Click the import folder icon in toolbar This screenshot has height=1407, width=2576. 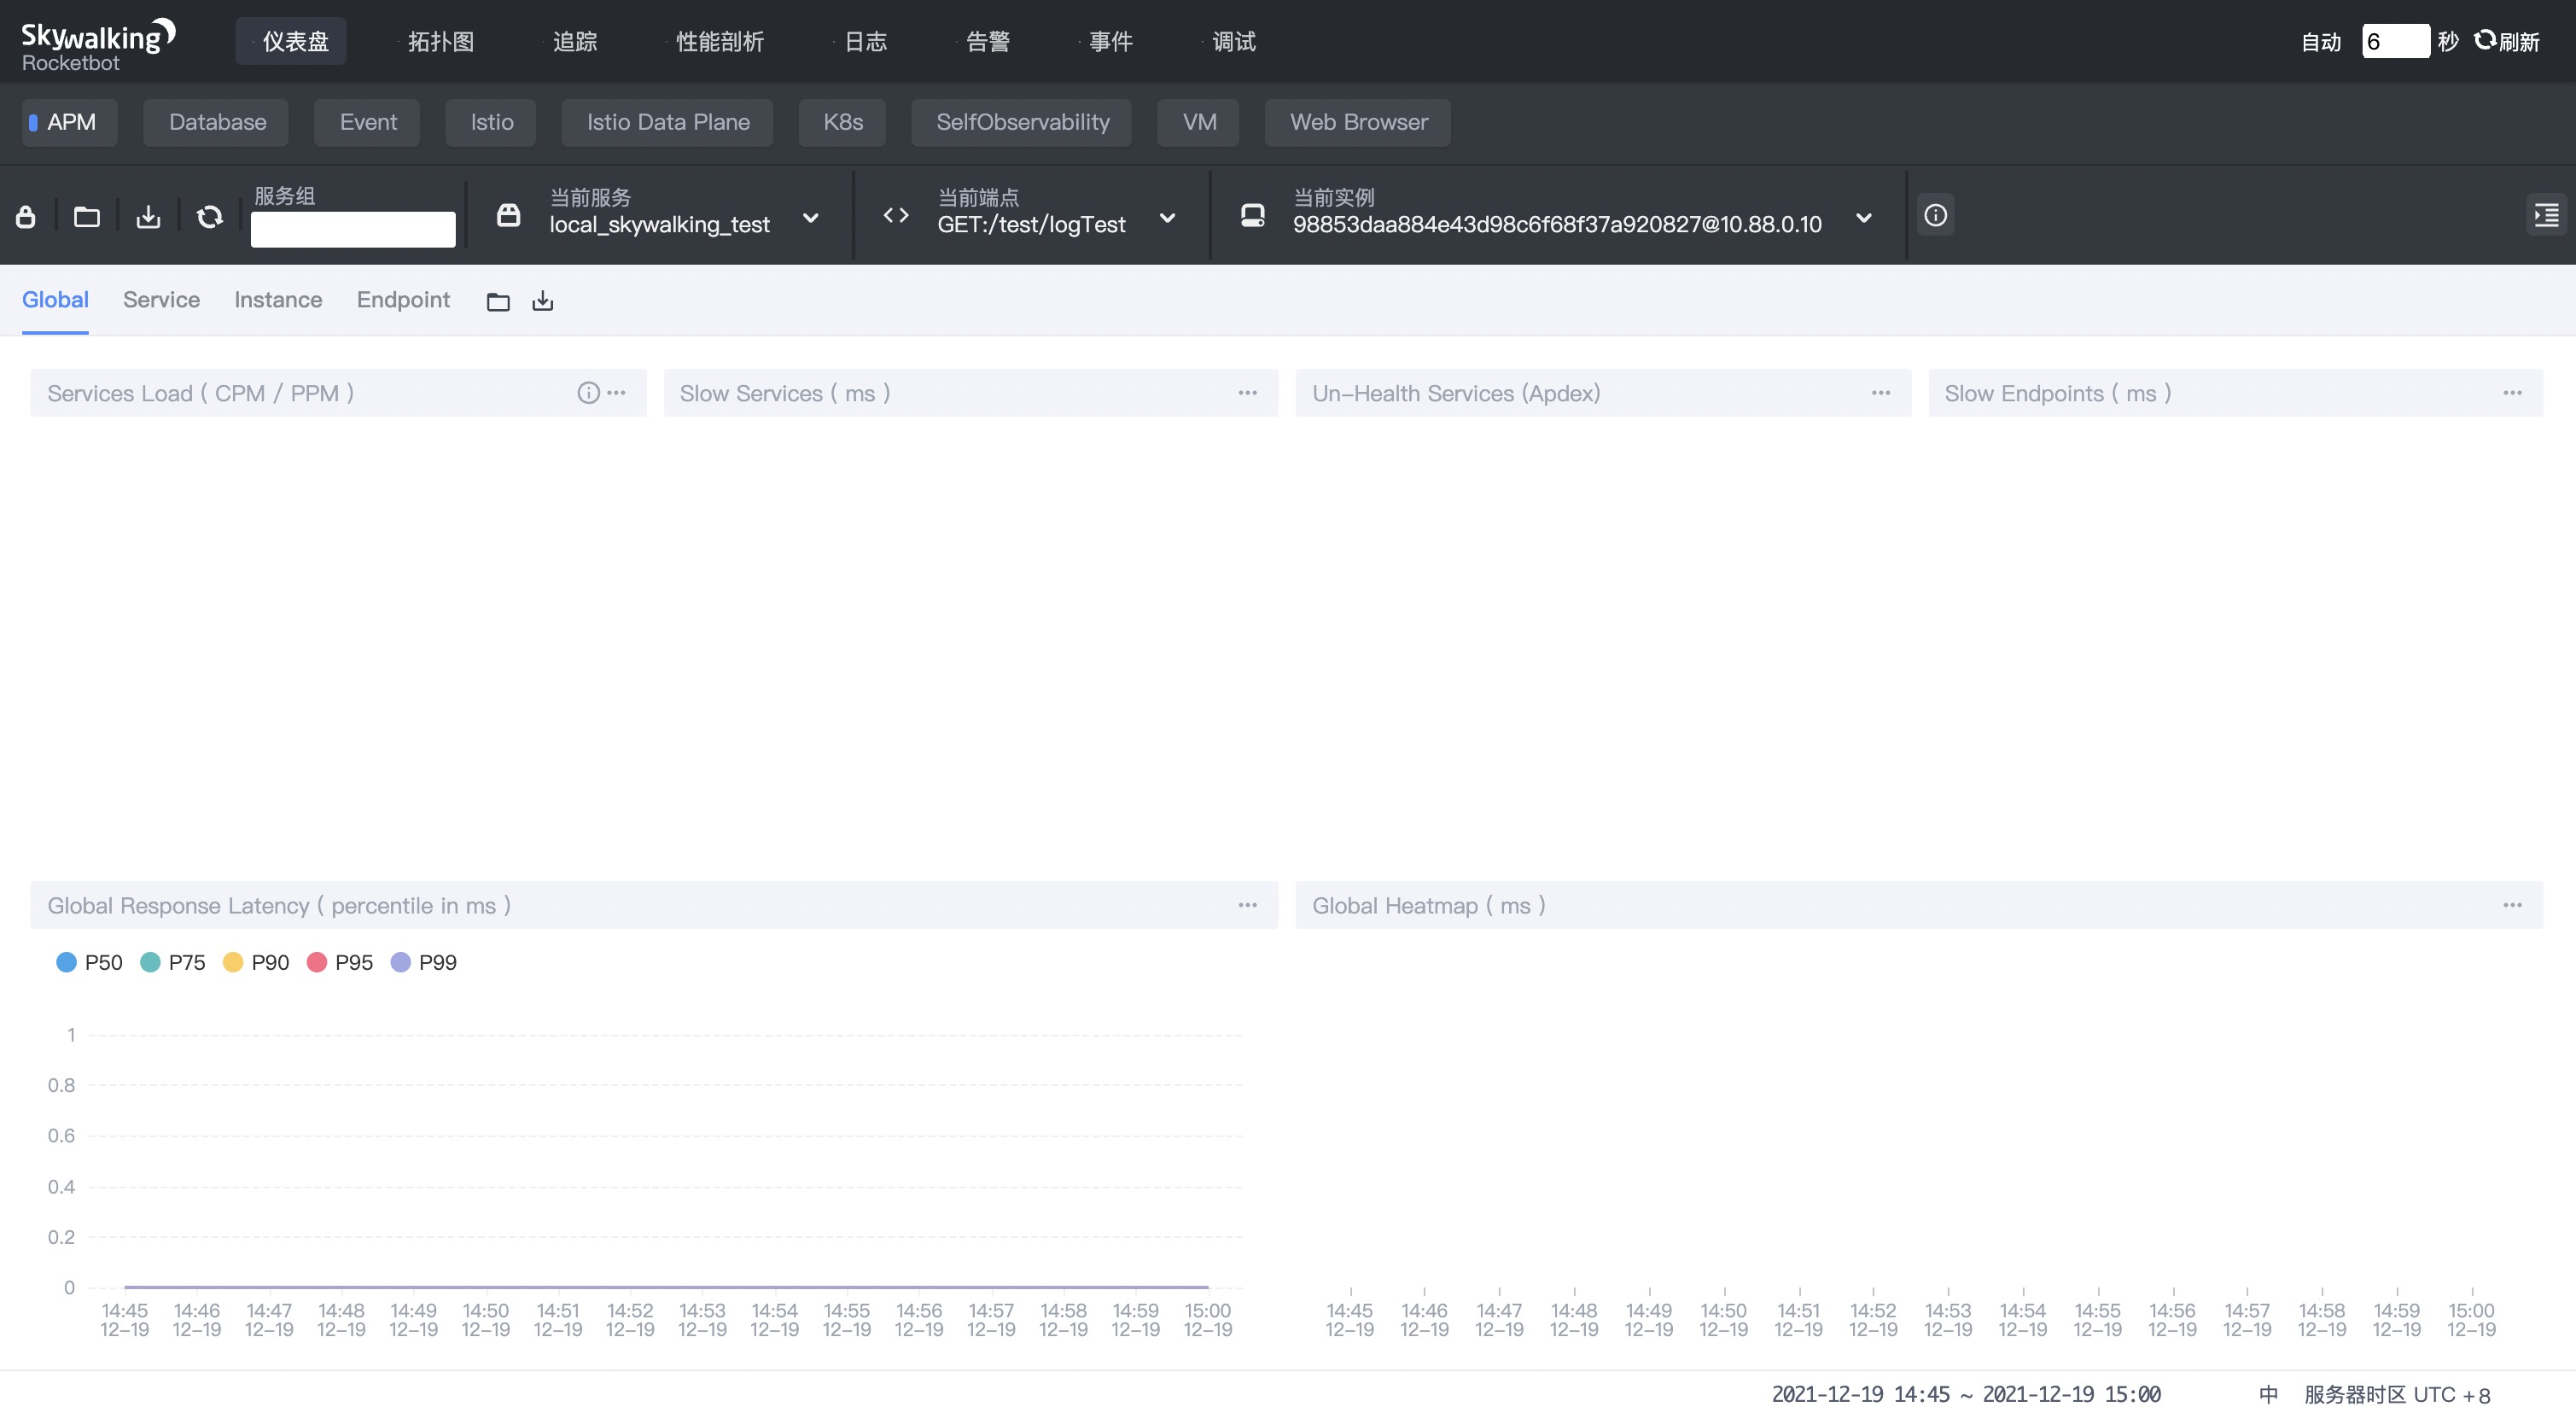[x=87, y=216]
